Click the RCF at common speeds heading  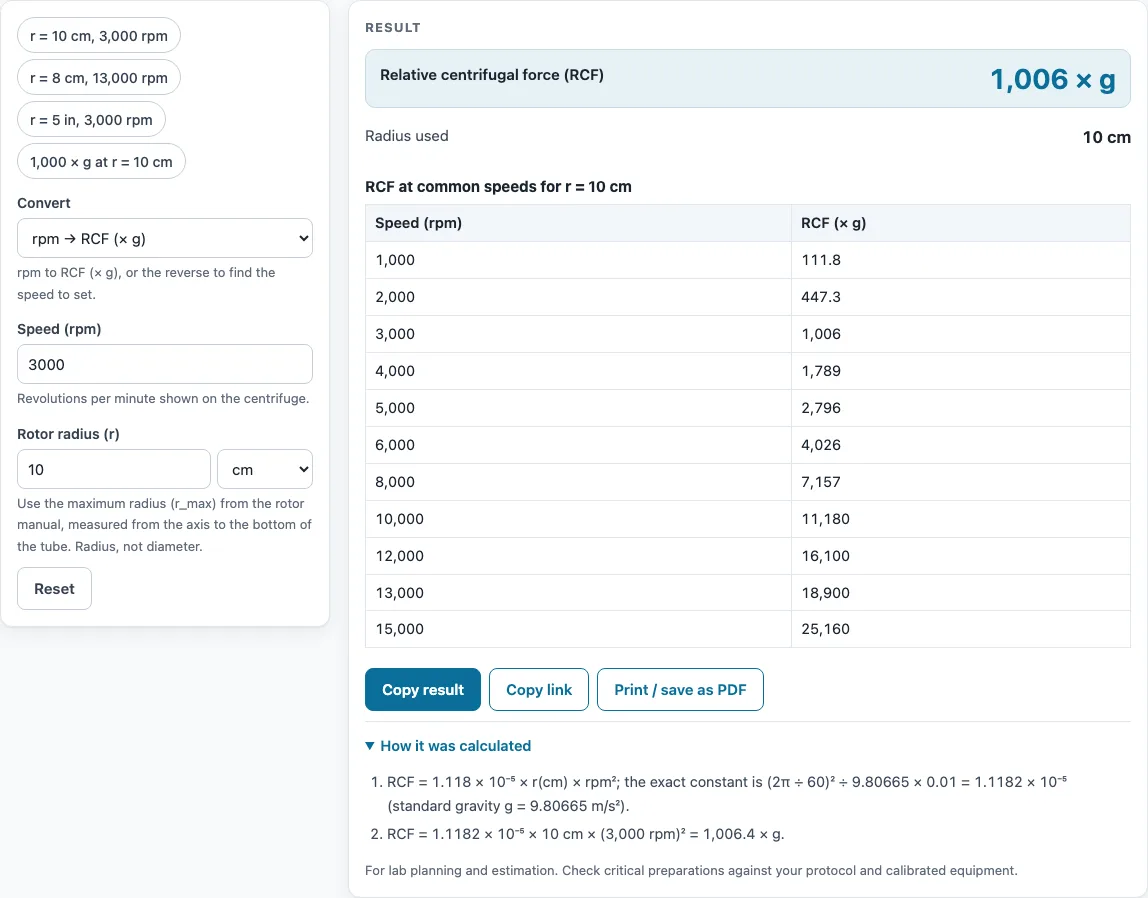point(498,187)
